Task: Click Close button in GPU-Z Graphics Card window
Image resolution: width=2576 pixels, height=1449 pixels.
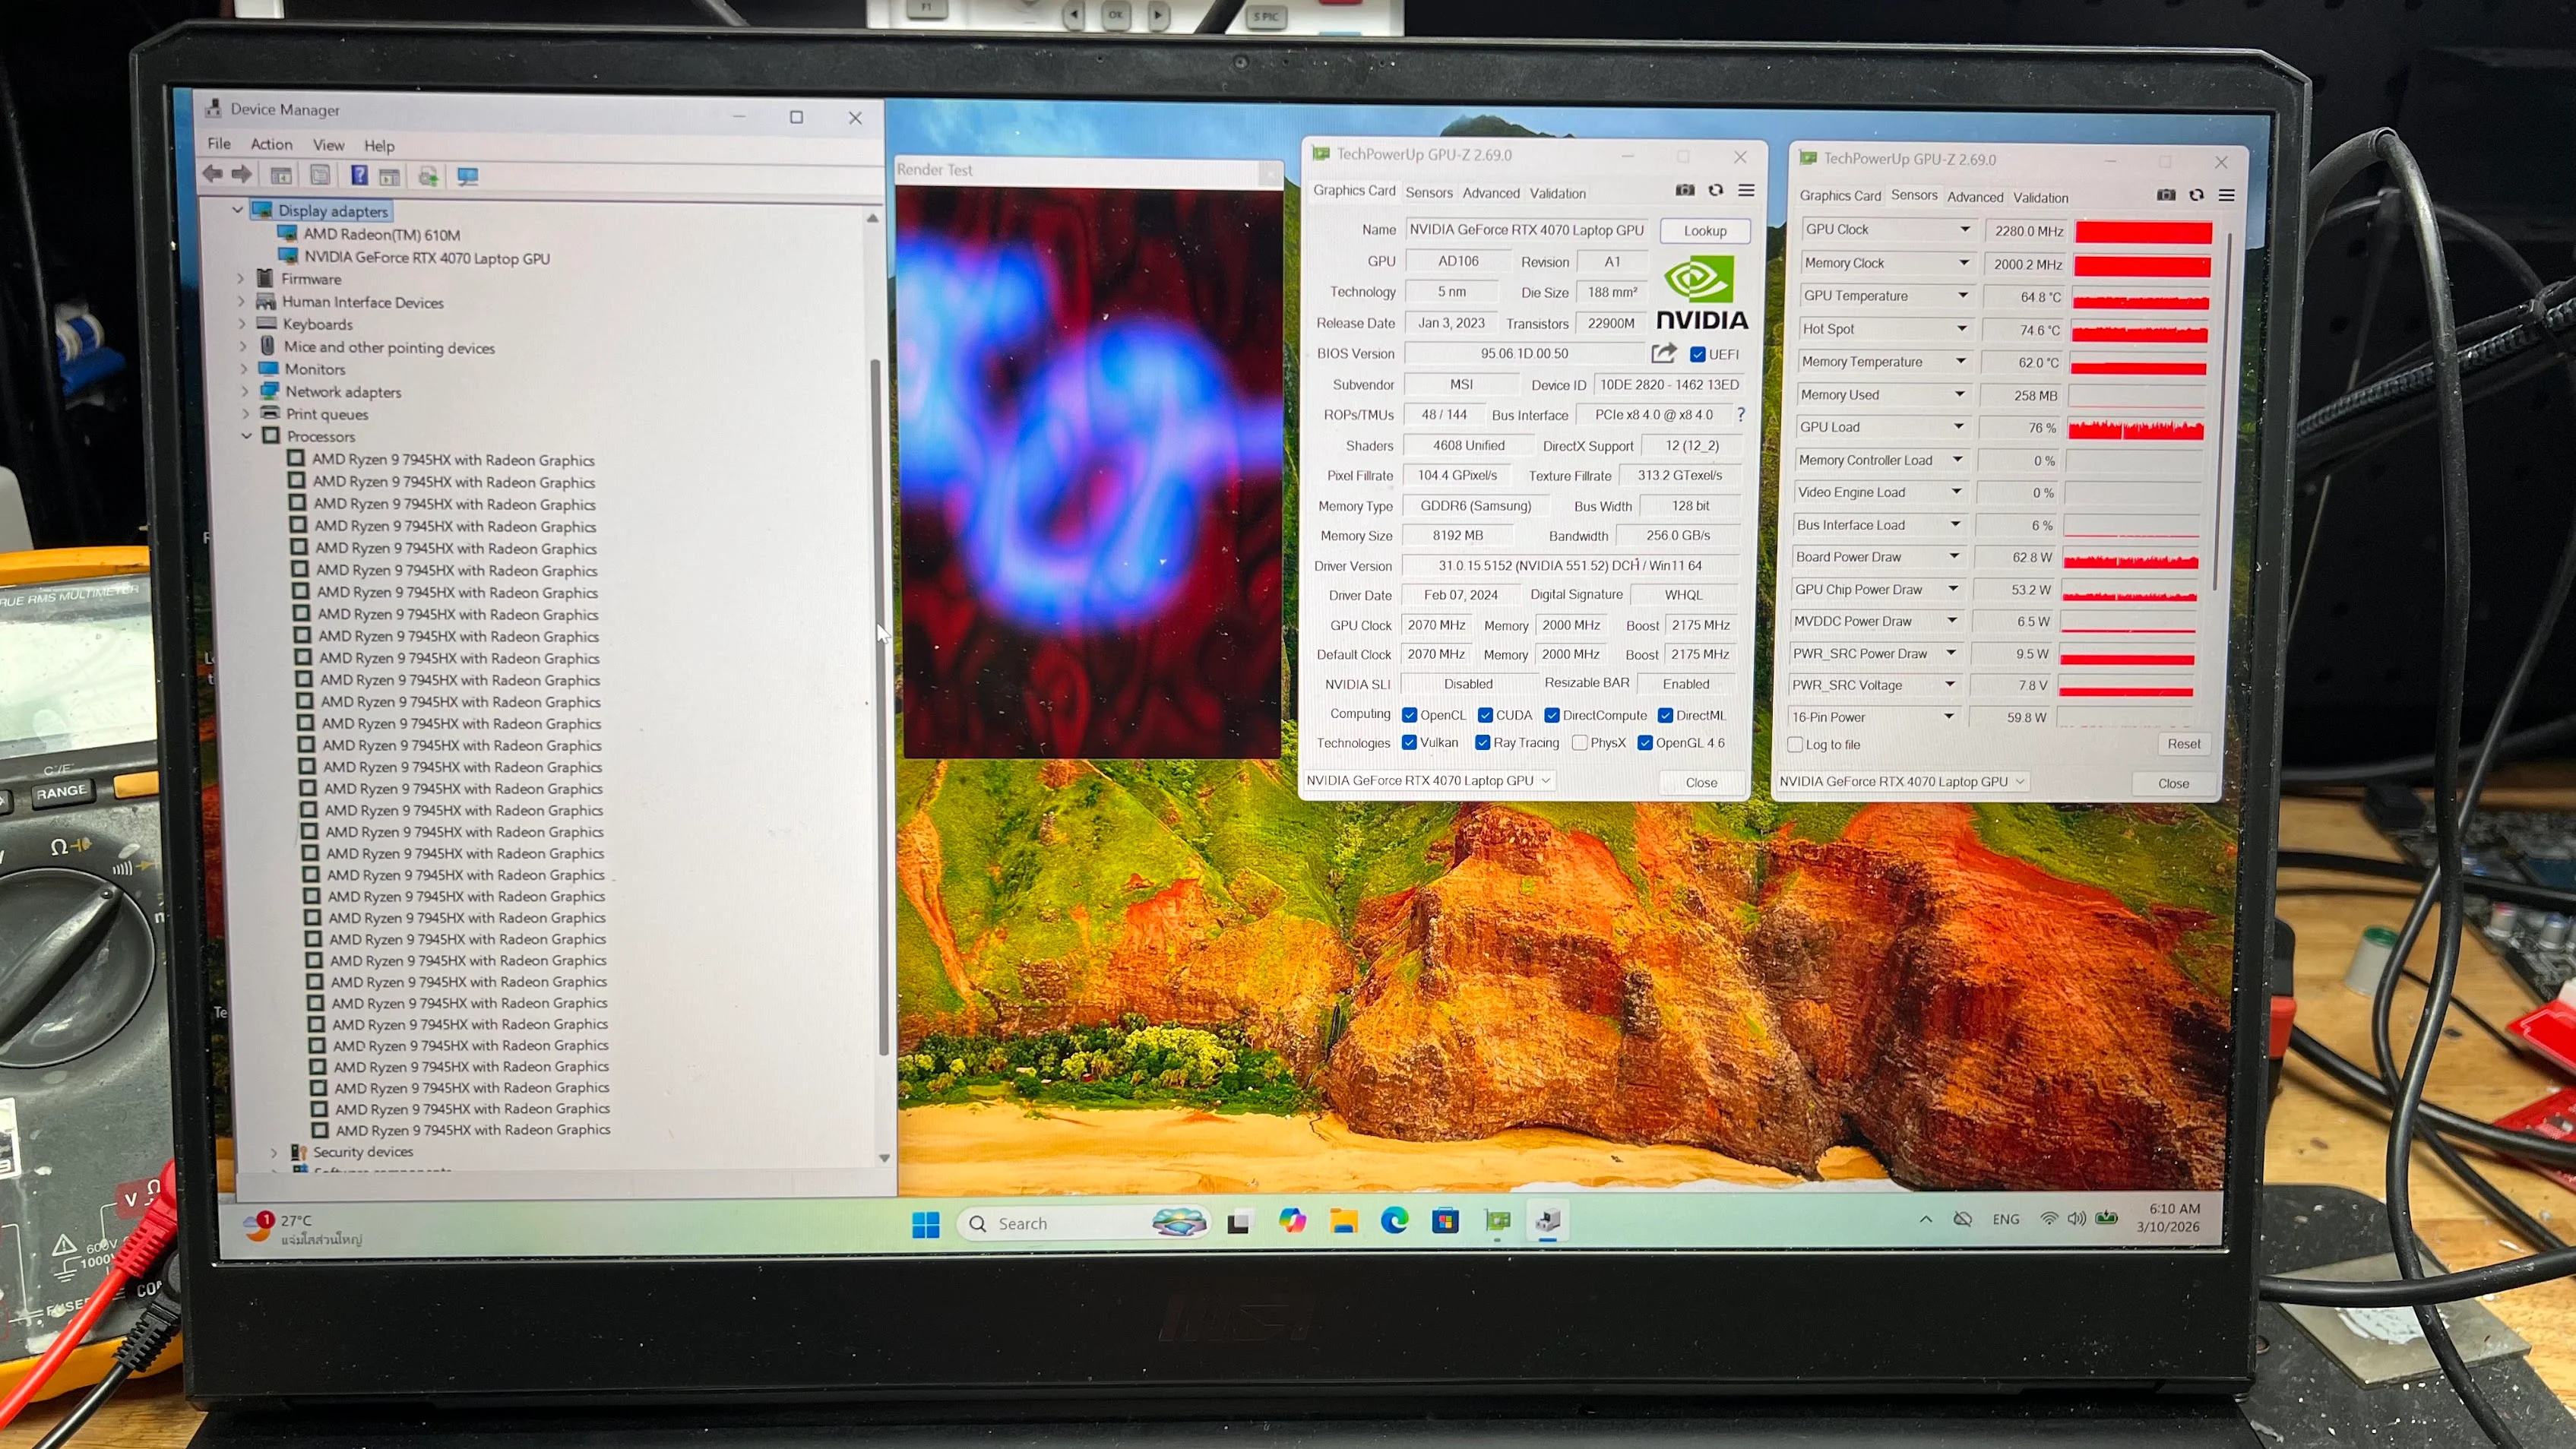Action: click(x=1701, y=783)
